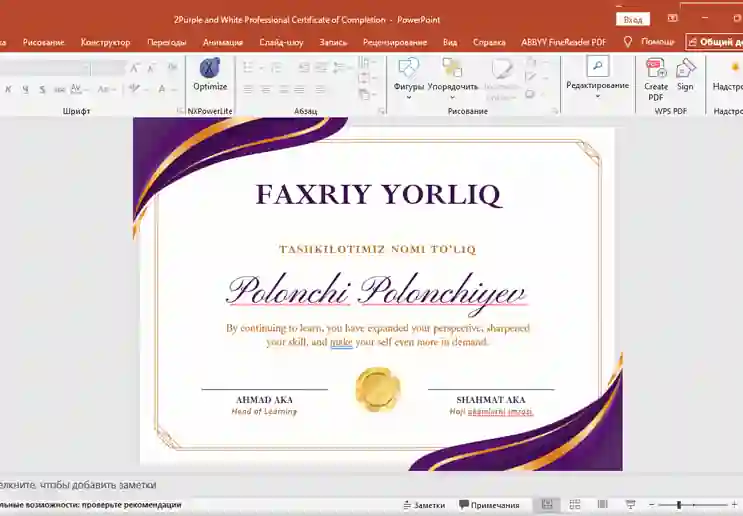743x516 pixels.
Task: Increase font size with larger A icon
Action: pos(134,68)
